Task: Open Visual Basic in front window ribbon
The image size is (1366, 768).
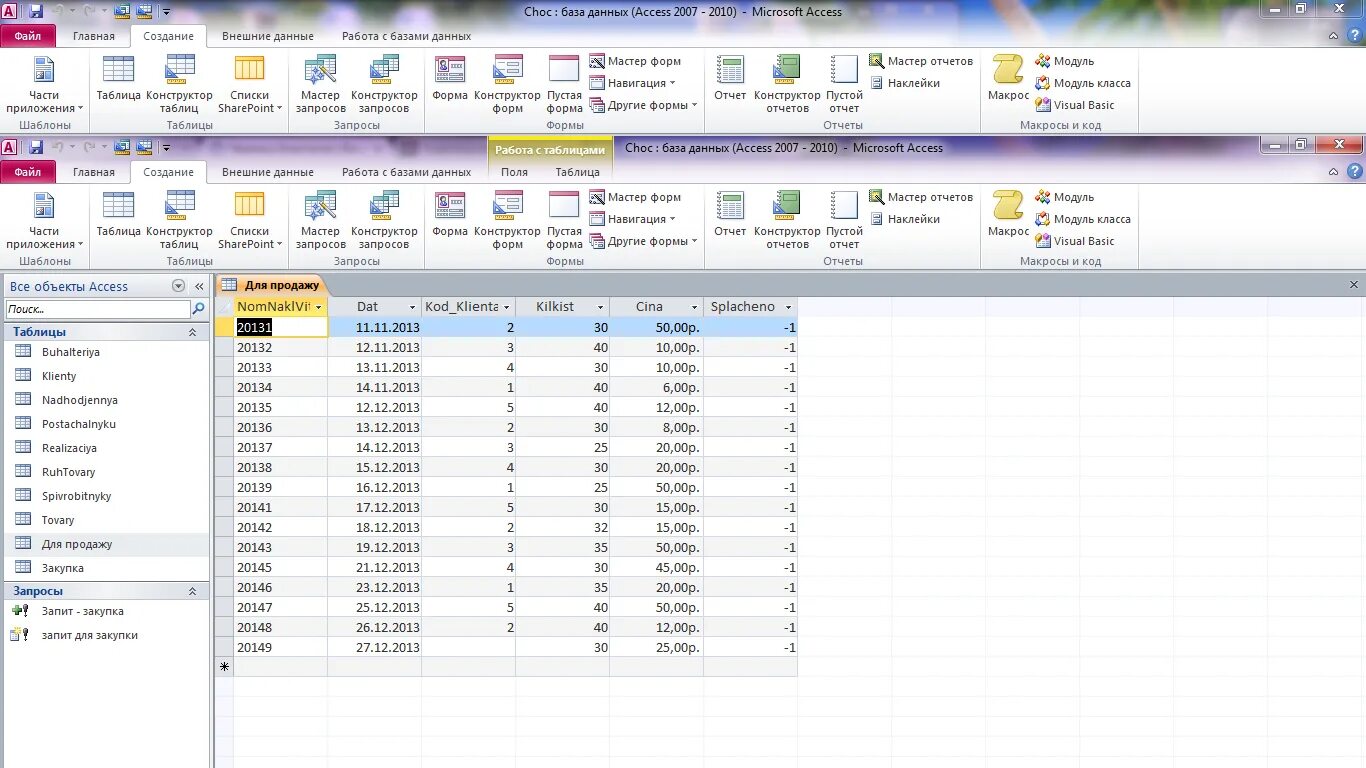Action: pyautogui.click(x=1075, y=241)
